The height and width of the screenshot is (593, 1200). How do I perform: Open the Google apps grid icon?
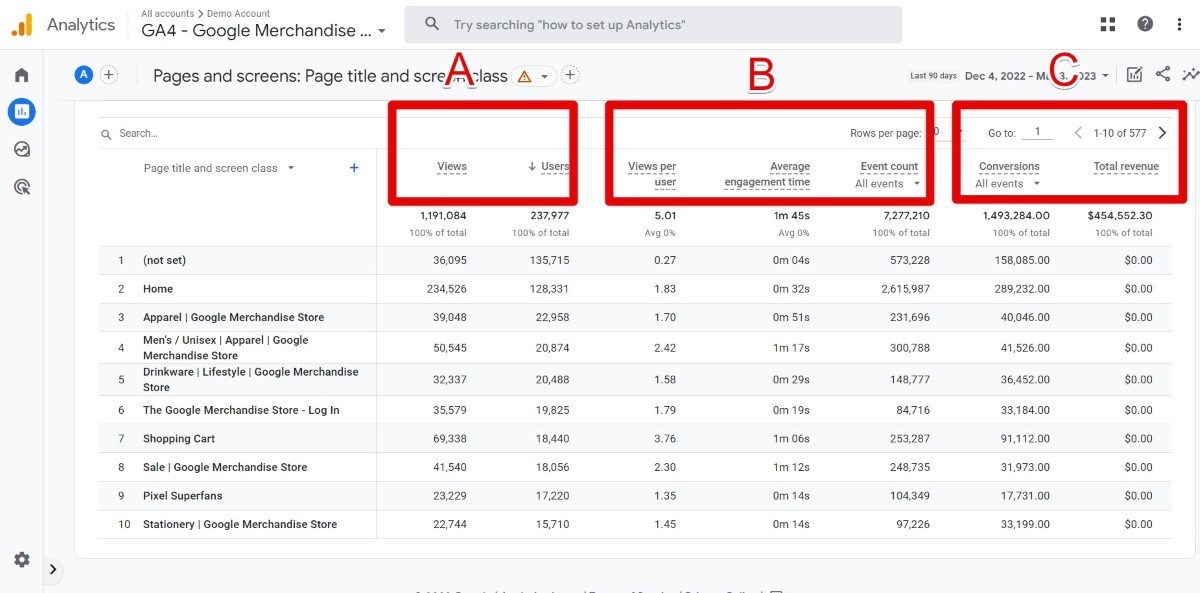1108,24
